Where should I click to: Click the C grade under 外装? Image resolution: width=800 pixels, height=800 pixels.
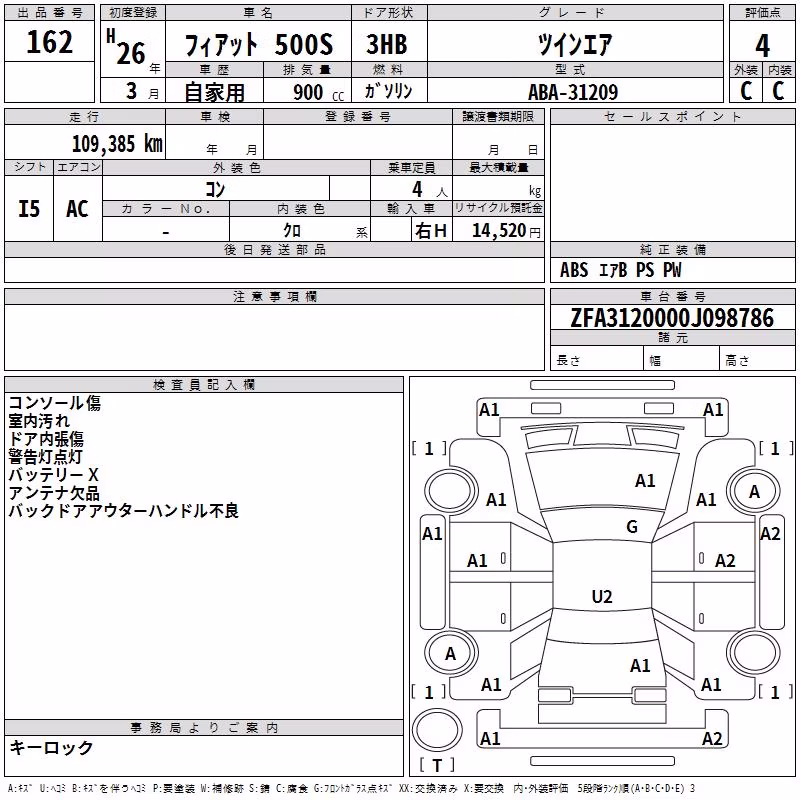point(746,91)
